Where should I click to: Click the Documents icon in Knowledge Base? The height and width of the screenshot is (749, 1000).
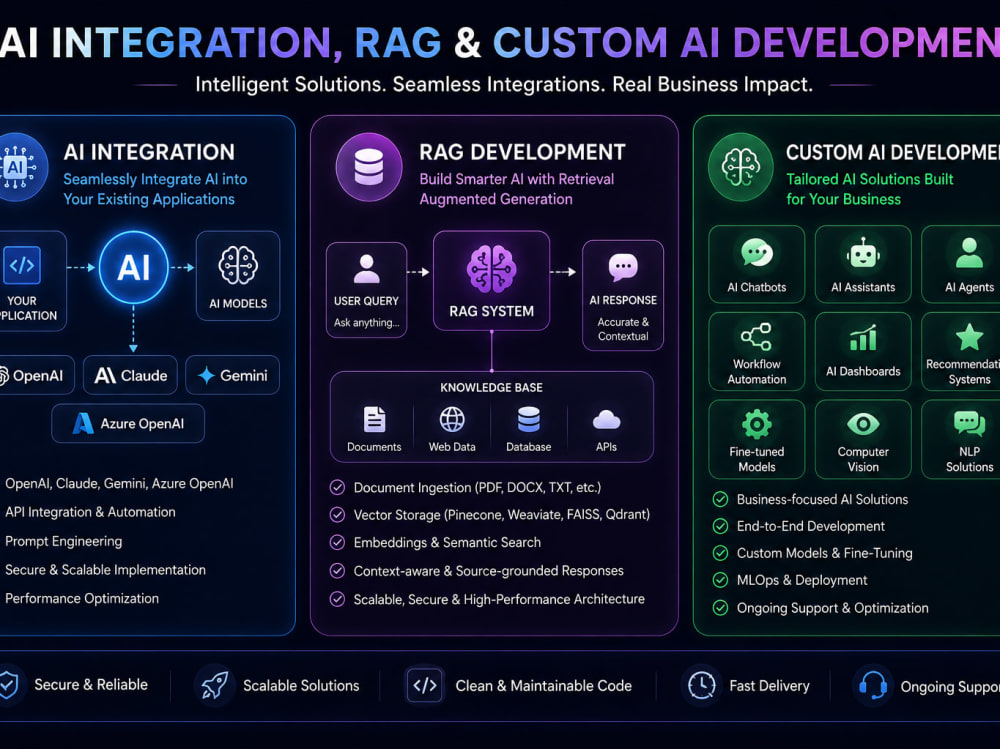click(374, 420)
